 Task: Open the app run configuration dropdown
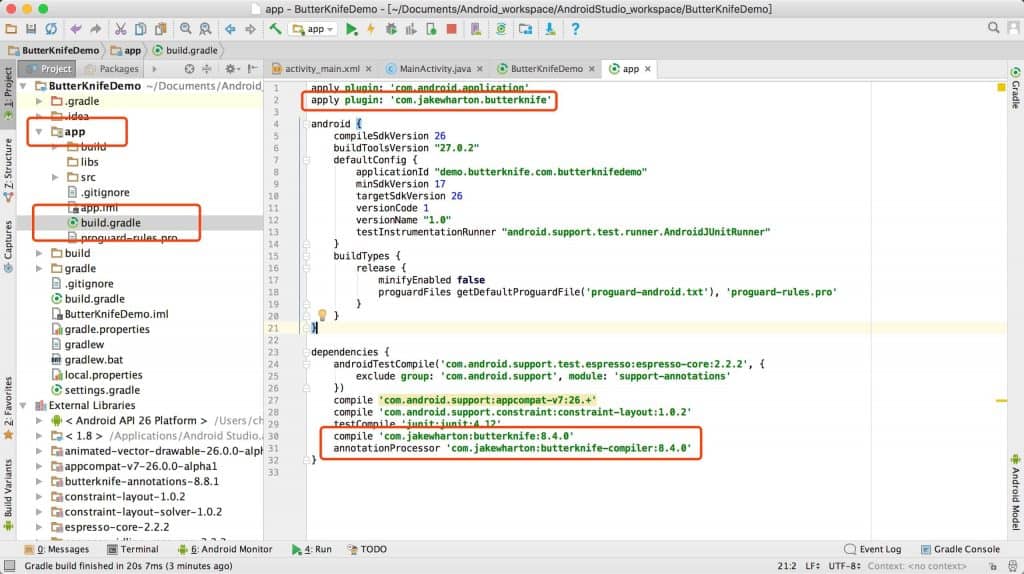314,29
